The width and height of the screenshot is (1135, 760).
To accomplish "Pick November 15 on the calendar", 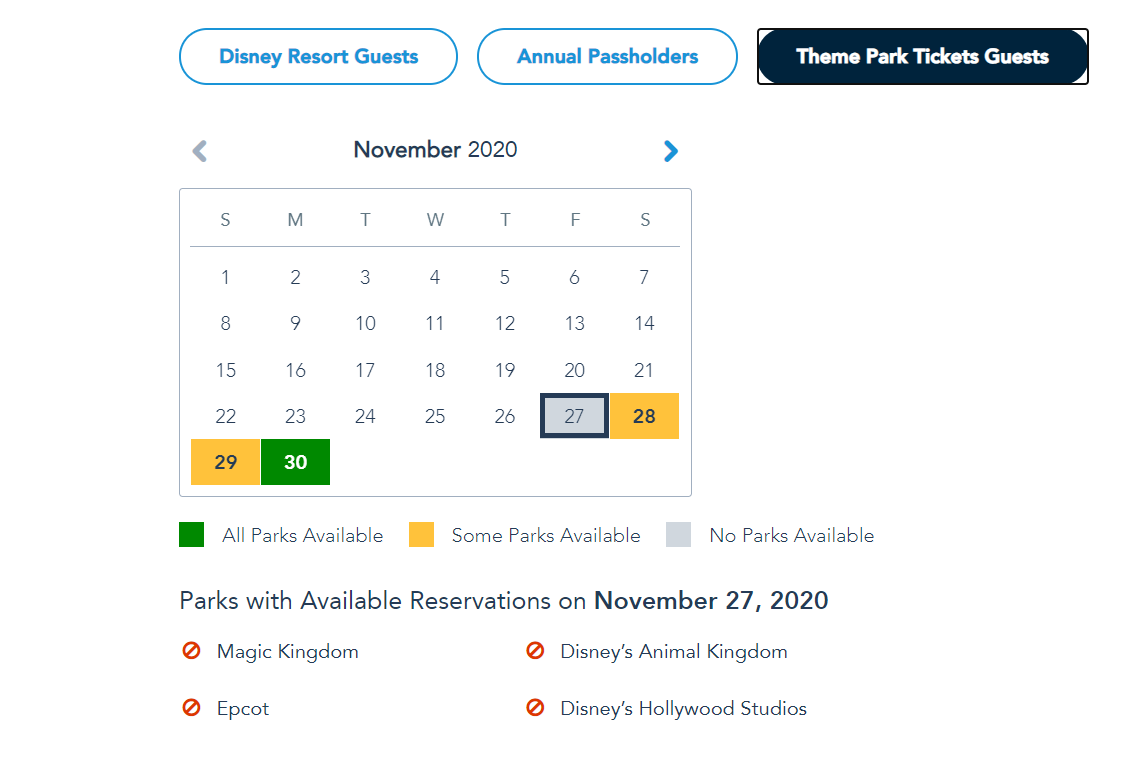I will (x=226, y=370).
